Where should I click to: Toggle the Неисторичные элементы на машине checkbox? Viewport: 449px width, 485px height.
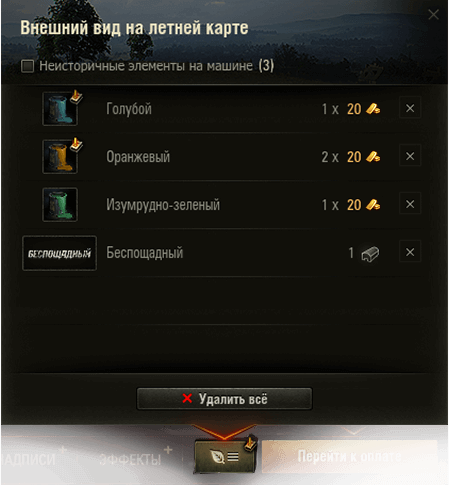pyautogui.click(x=27, y=66)
